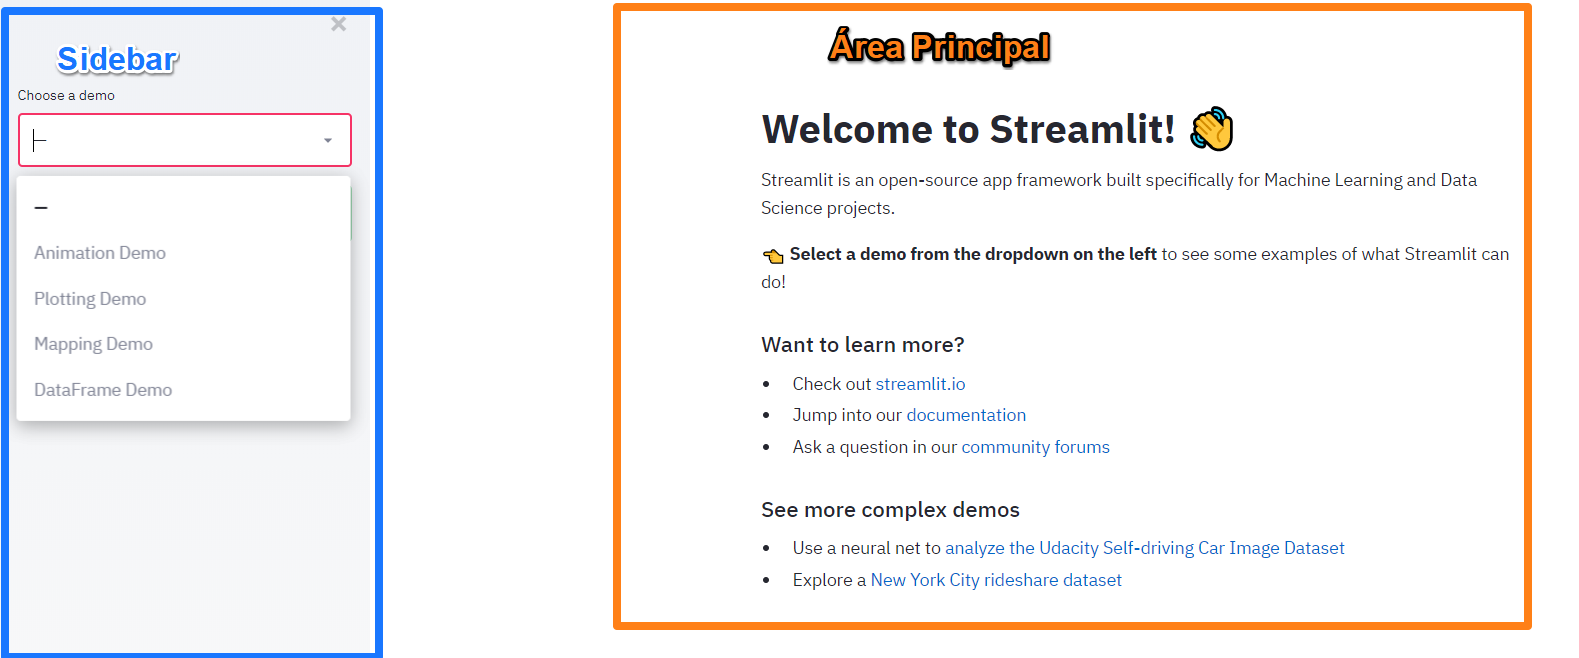
Task: Open New York City rideshare dataset link
Action: coord(996,580)
